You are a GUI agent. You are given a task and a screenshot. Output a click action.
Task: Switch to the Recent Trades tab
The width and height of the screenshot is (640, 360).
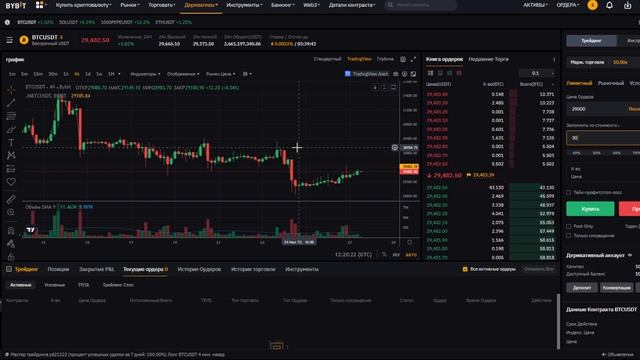(489, 59)
